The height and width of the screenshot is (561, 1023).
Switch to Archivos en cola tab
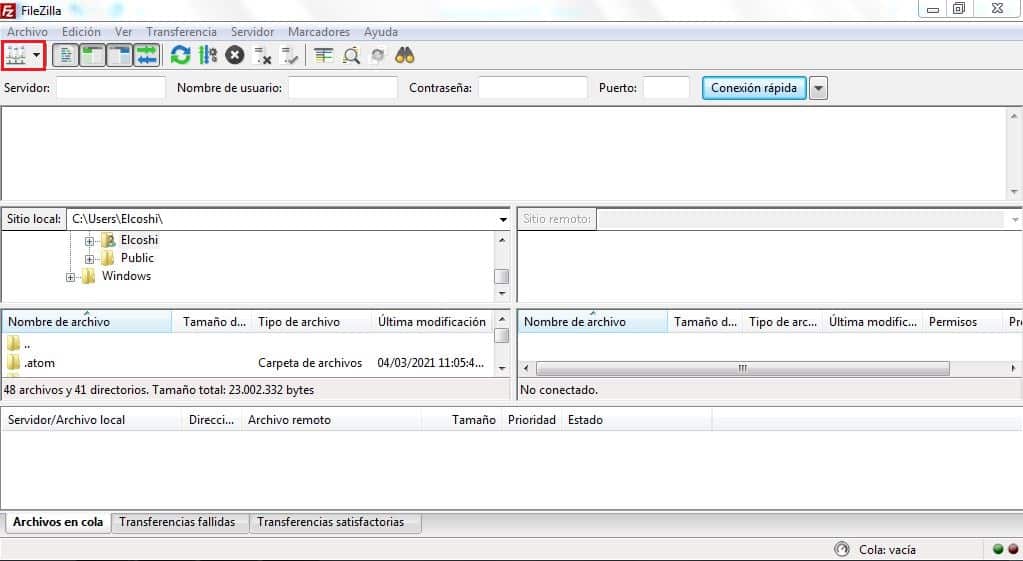(58, 522)
